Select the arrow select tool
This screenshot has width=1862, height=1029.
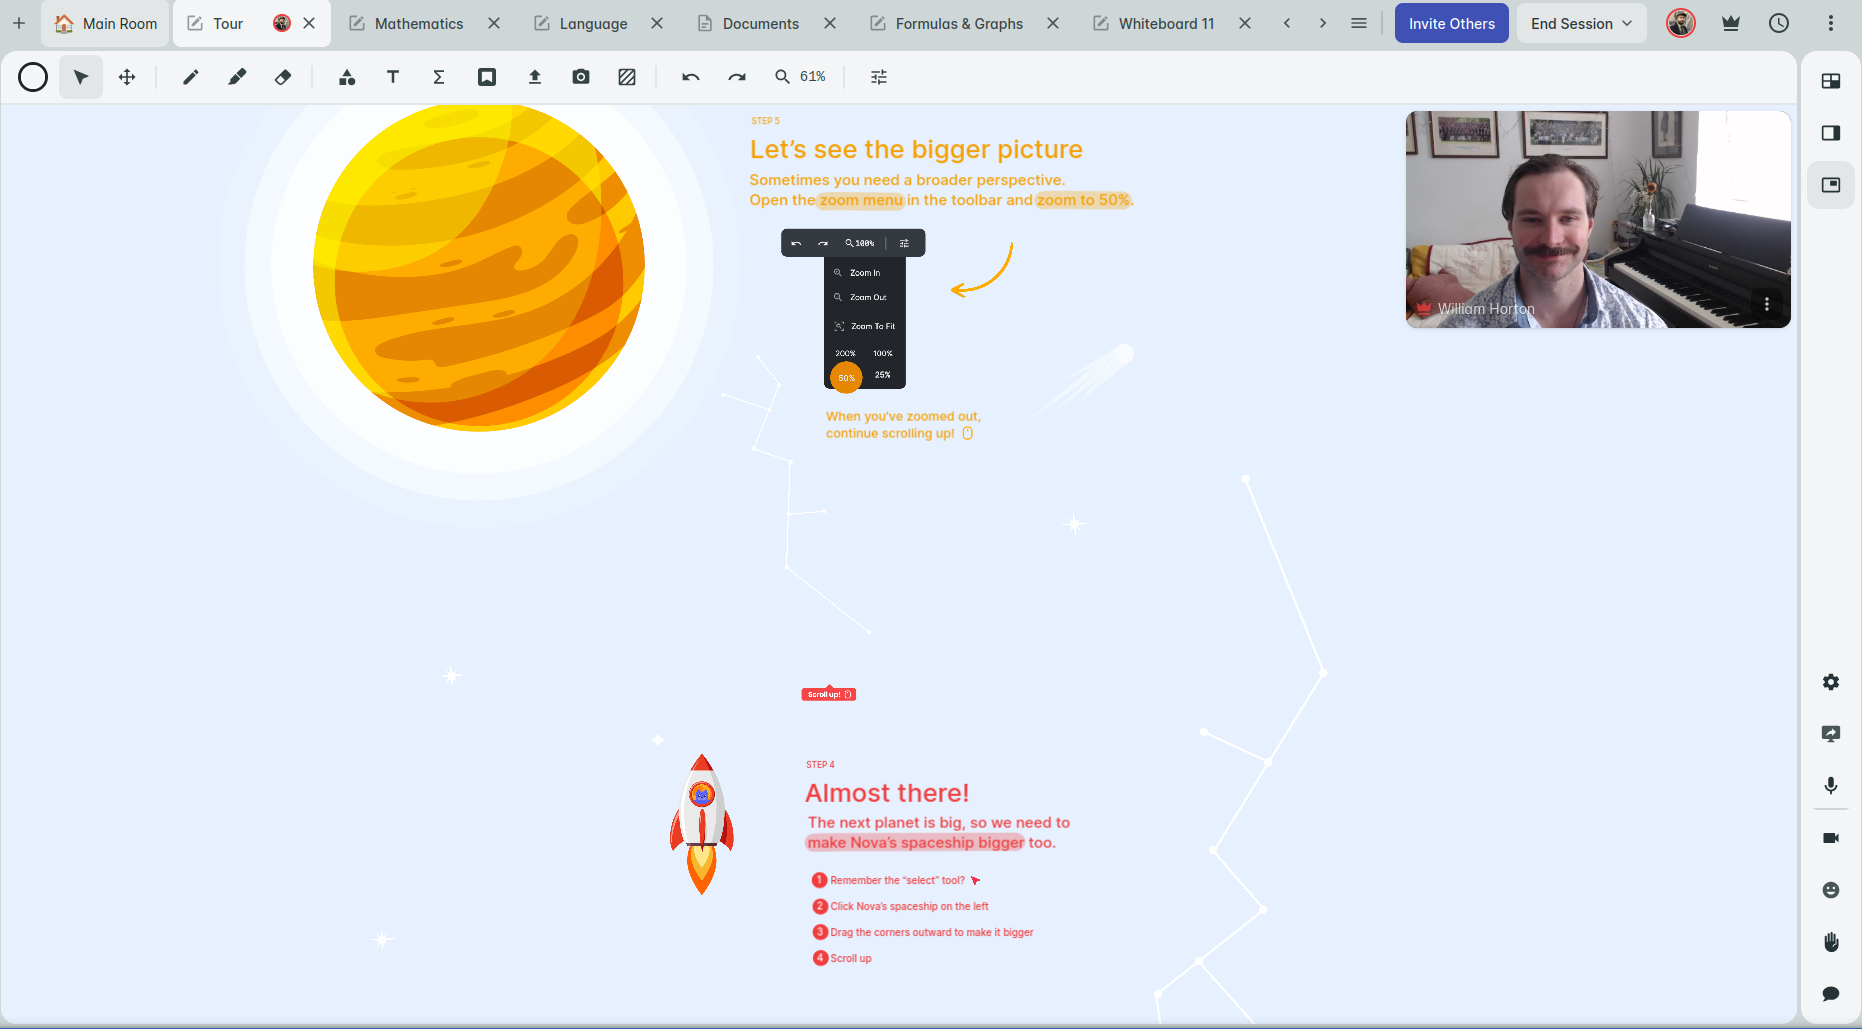81,77
